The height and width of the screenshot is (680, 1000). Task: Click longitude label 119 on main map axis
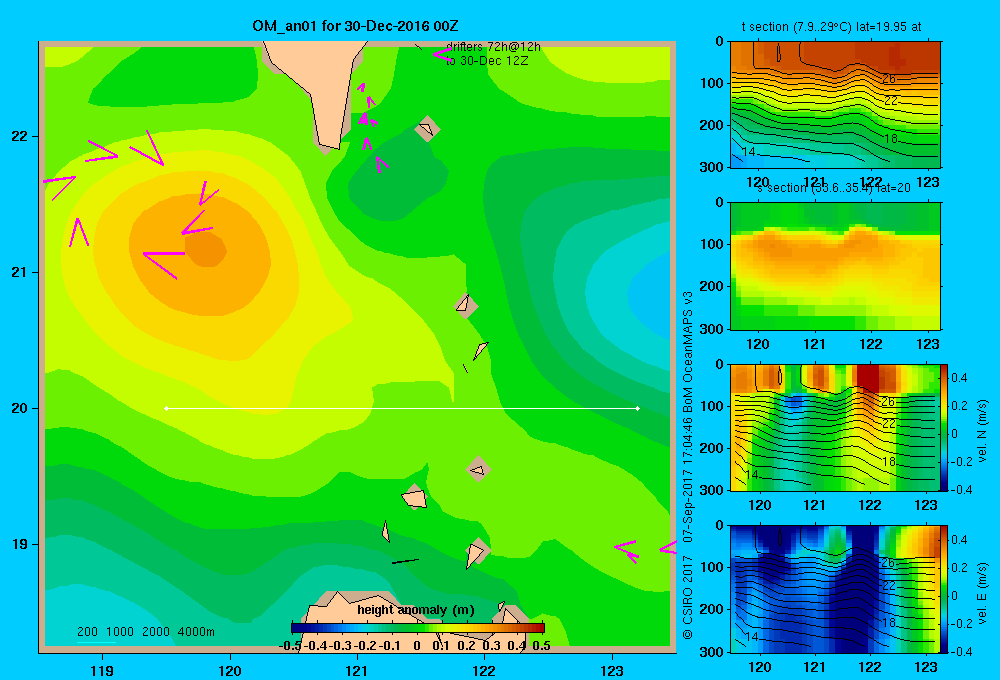[102, 670]
